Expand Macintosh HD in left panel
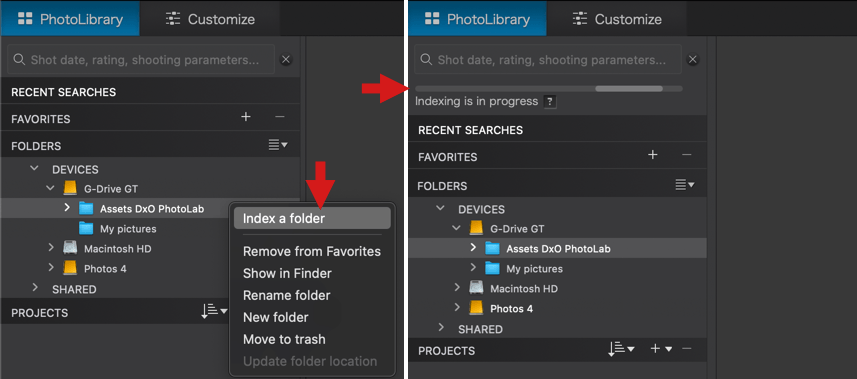857x379 pixels. coord(51,248)
